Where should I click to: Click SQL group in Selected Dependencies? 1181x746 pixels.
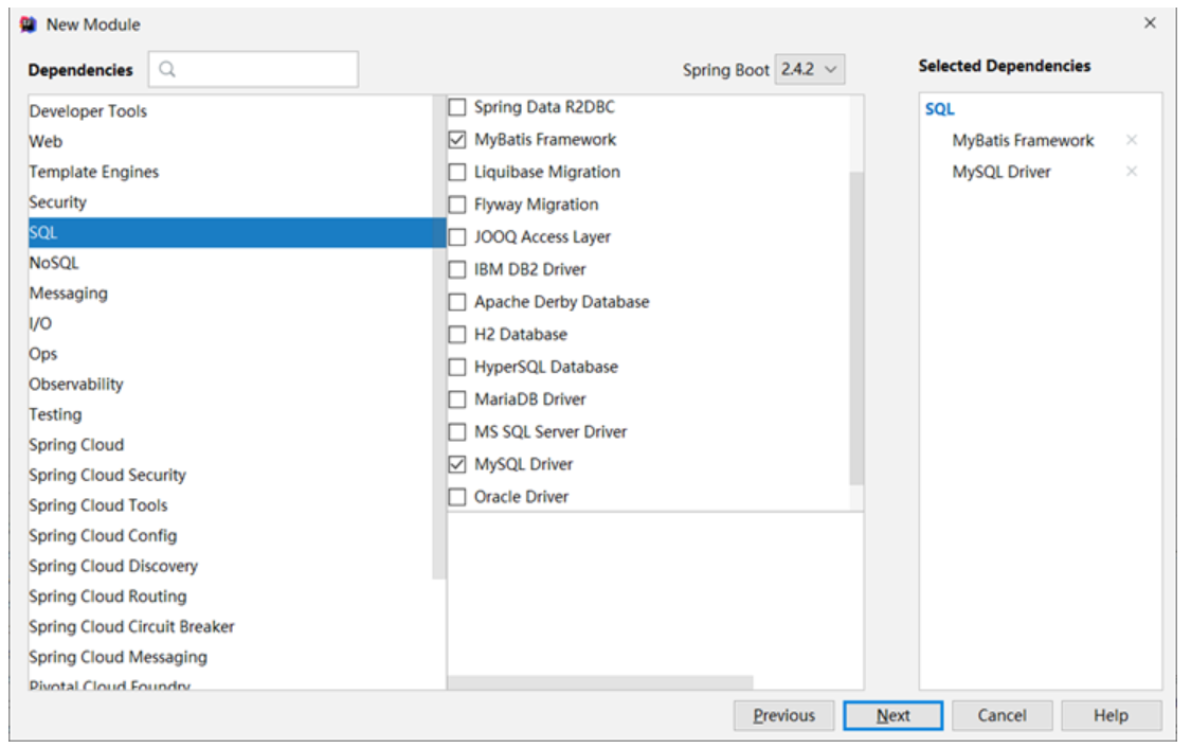(x=939, y=109)
